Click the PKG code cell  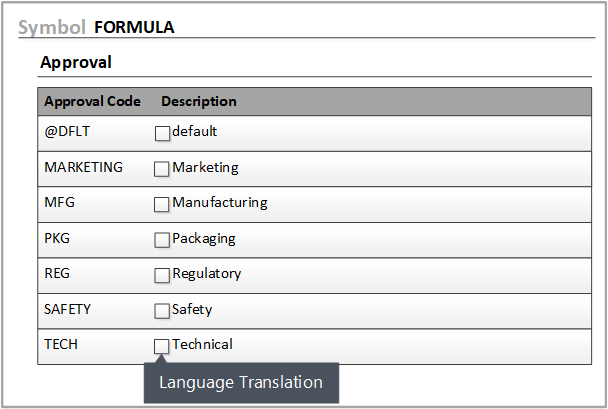[58, 238]
